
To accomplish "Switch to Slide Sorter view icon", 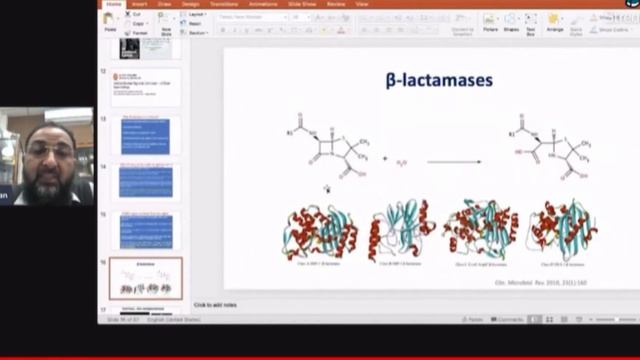I will [x=549, y=319].
